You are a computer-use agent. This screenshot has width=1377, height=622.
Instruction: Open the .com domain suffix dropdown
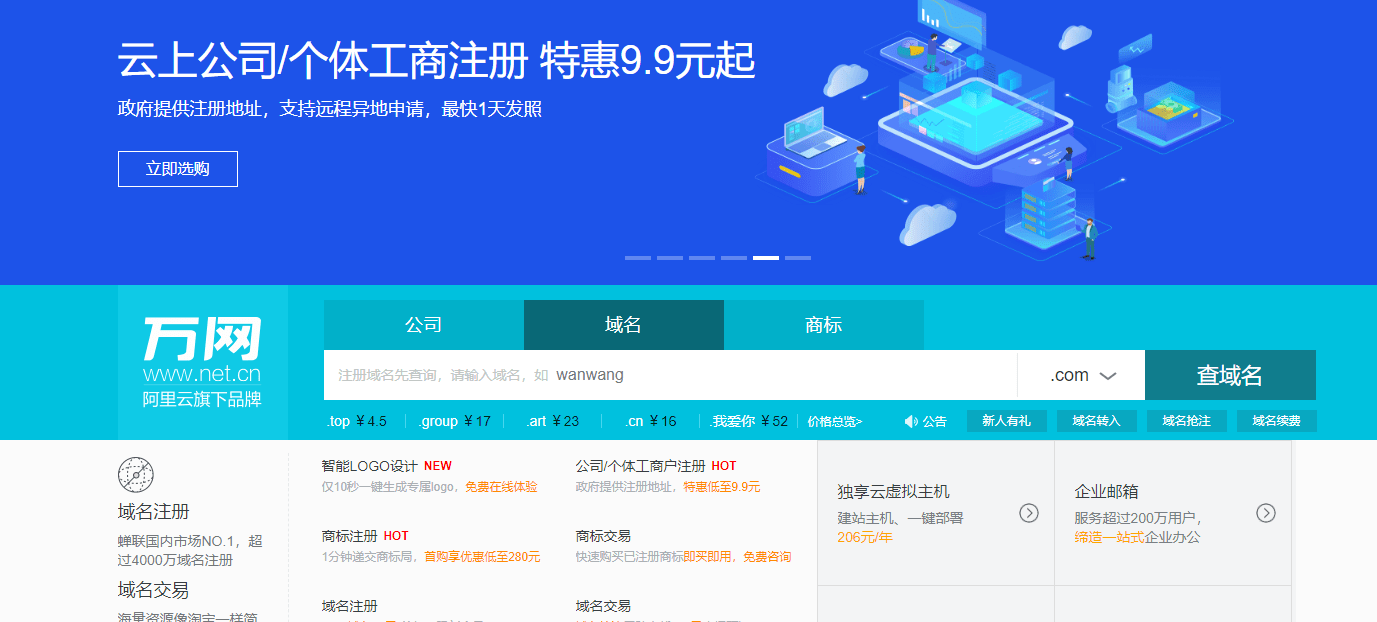(1082, 375)
